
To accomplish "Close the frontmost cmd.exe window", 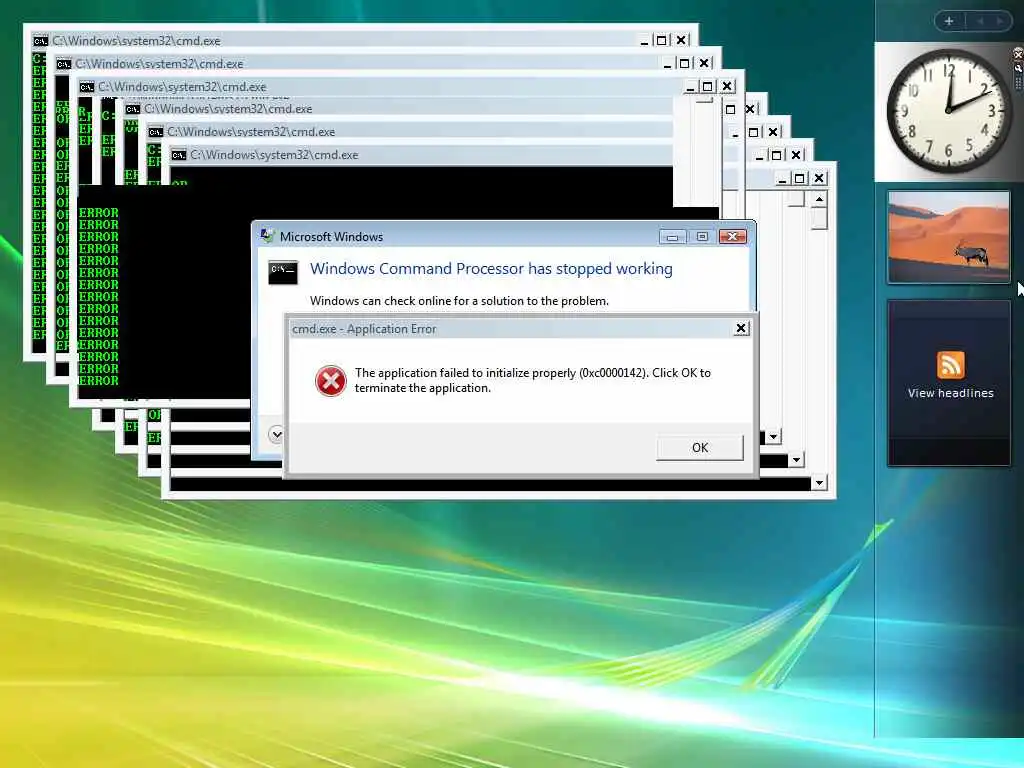I will tap(819, 178).
